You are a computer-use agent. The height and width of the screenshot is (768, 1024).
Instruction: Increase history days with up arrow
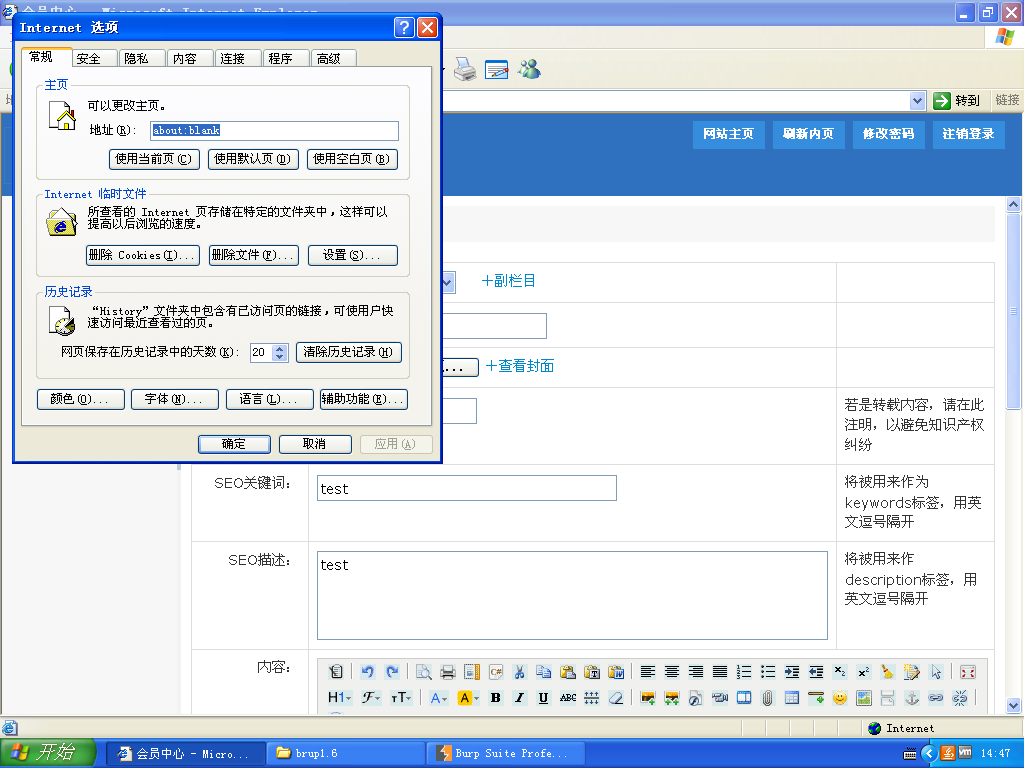click(x=280, y=348)
